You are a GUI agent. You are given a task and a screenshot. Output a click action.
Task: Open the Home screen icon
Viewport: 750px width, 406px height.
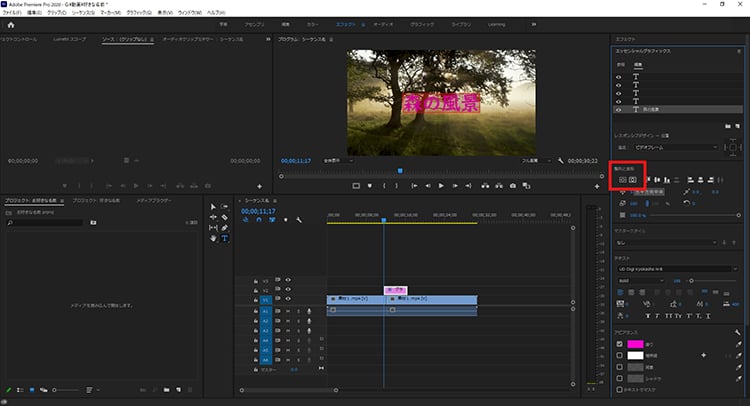(11, 25)
